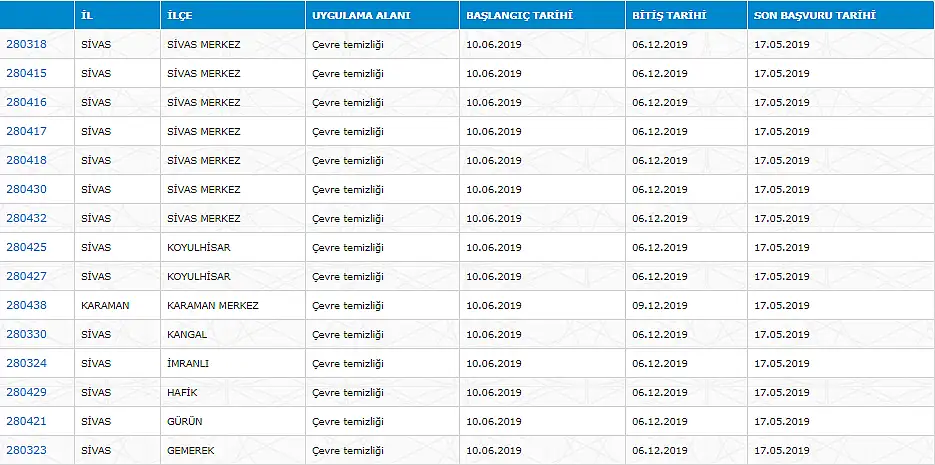Open Karaman listing 280438

point(26,305)
